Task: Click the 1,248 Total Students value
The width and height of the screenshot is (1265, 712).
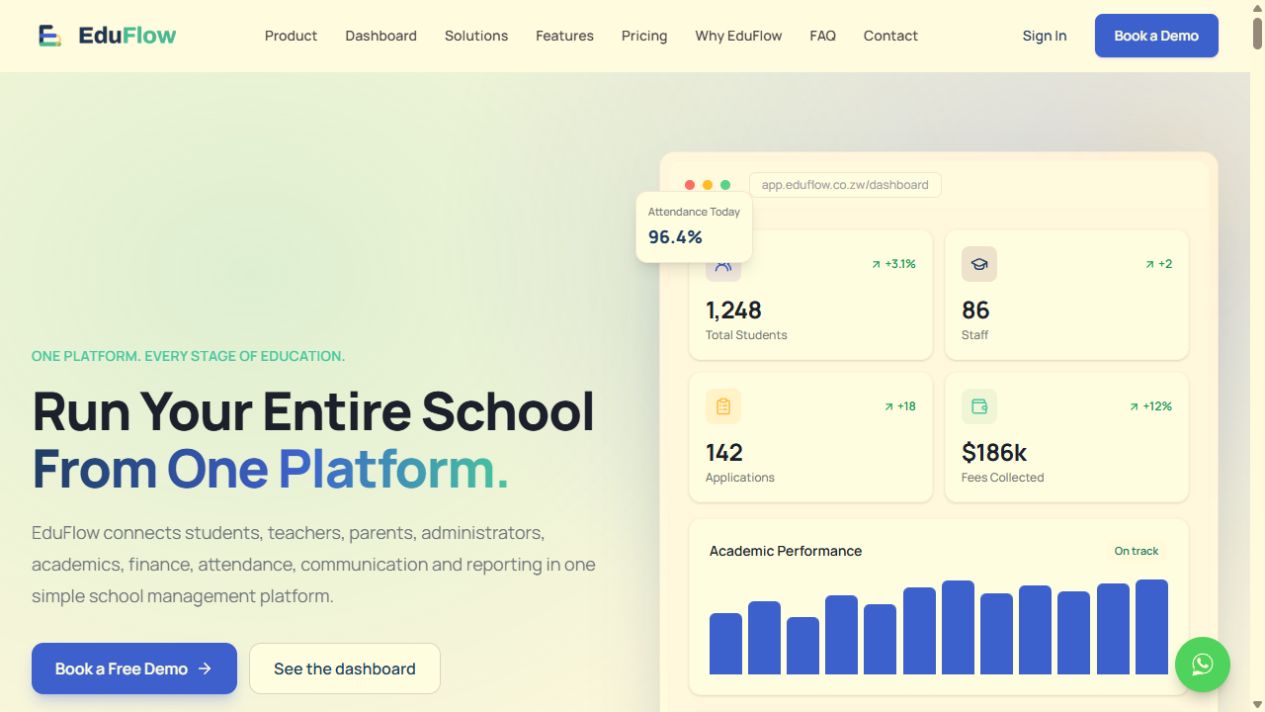Action: point(734,310)
